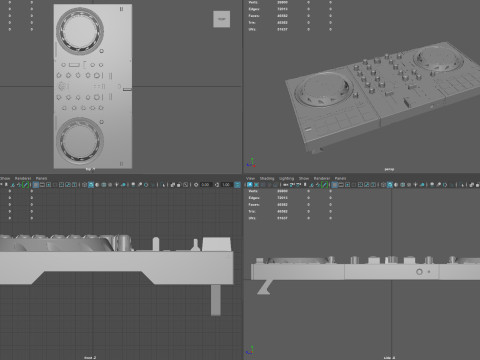This screenshot has width=480, height=360.
Task: Toggle Motion Blur icon in front panel
Action: (x=139, y=185)
